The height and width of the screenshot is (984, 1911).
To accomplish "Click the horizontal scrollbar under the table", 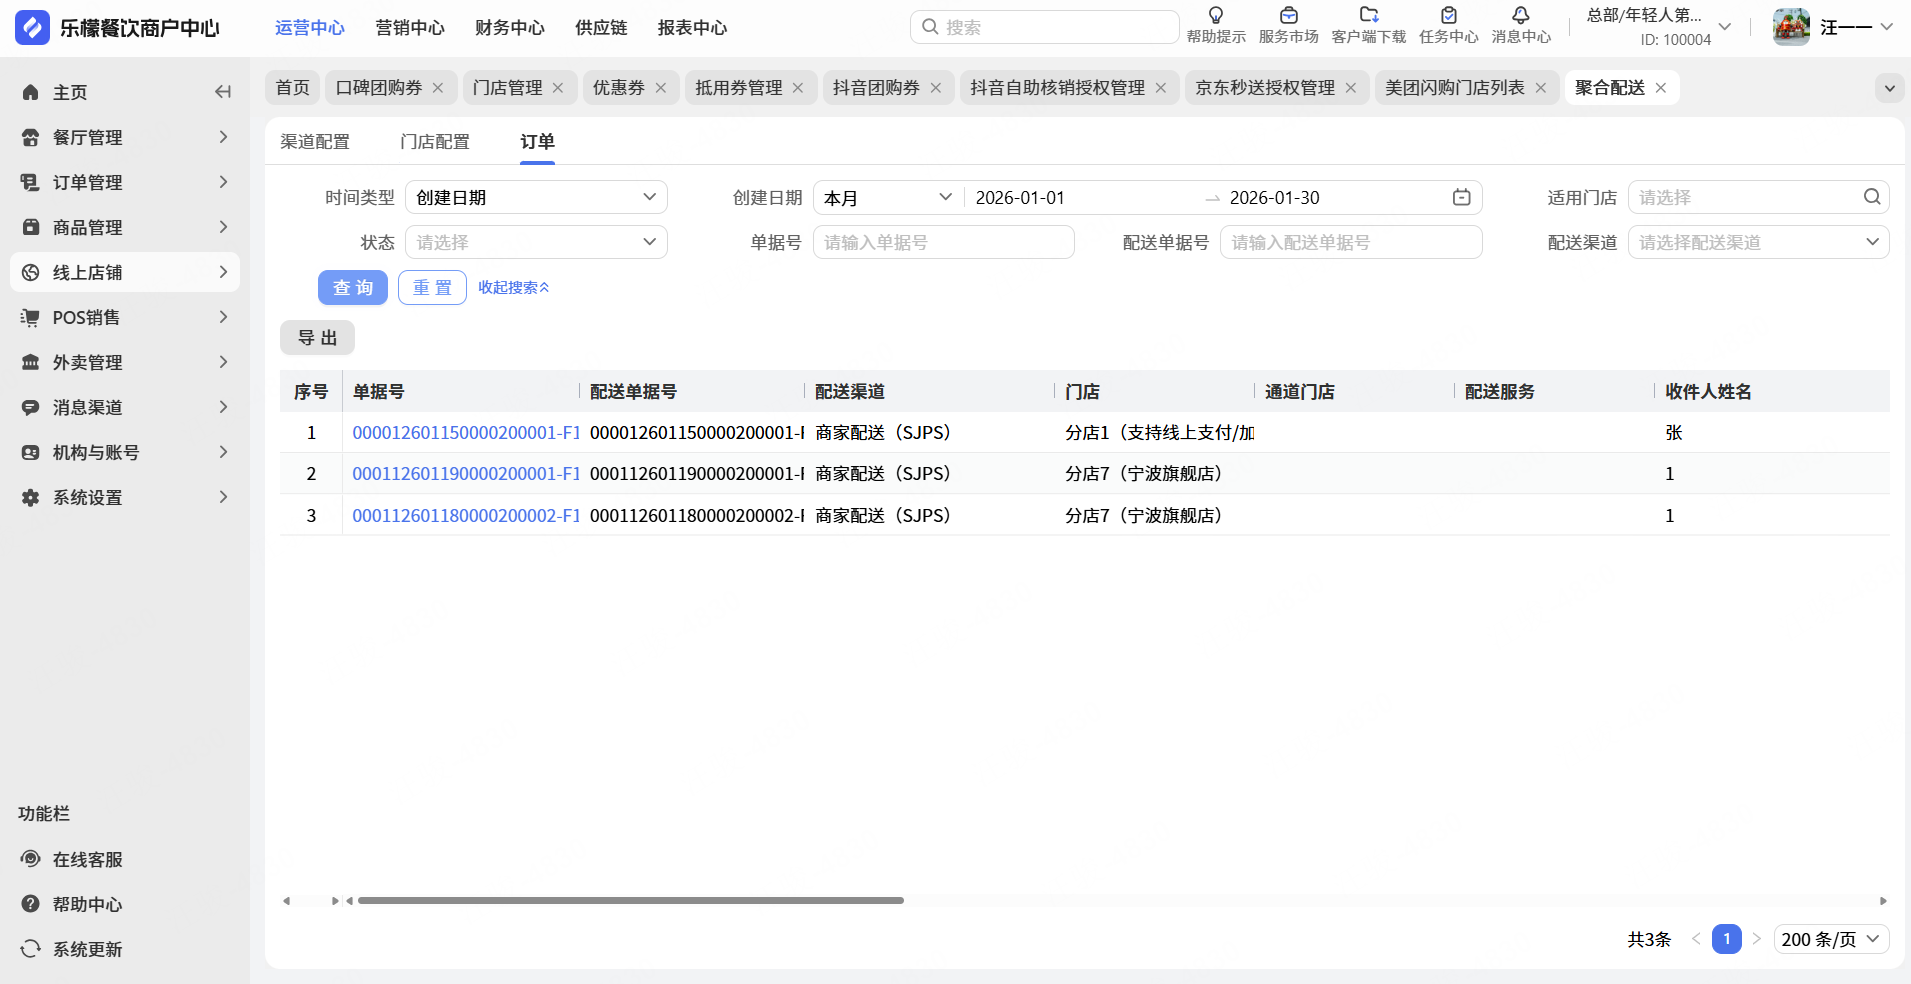I will tap(630, 901).
